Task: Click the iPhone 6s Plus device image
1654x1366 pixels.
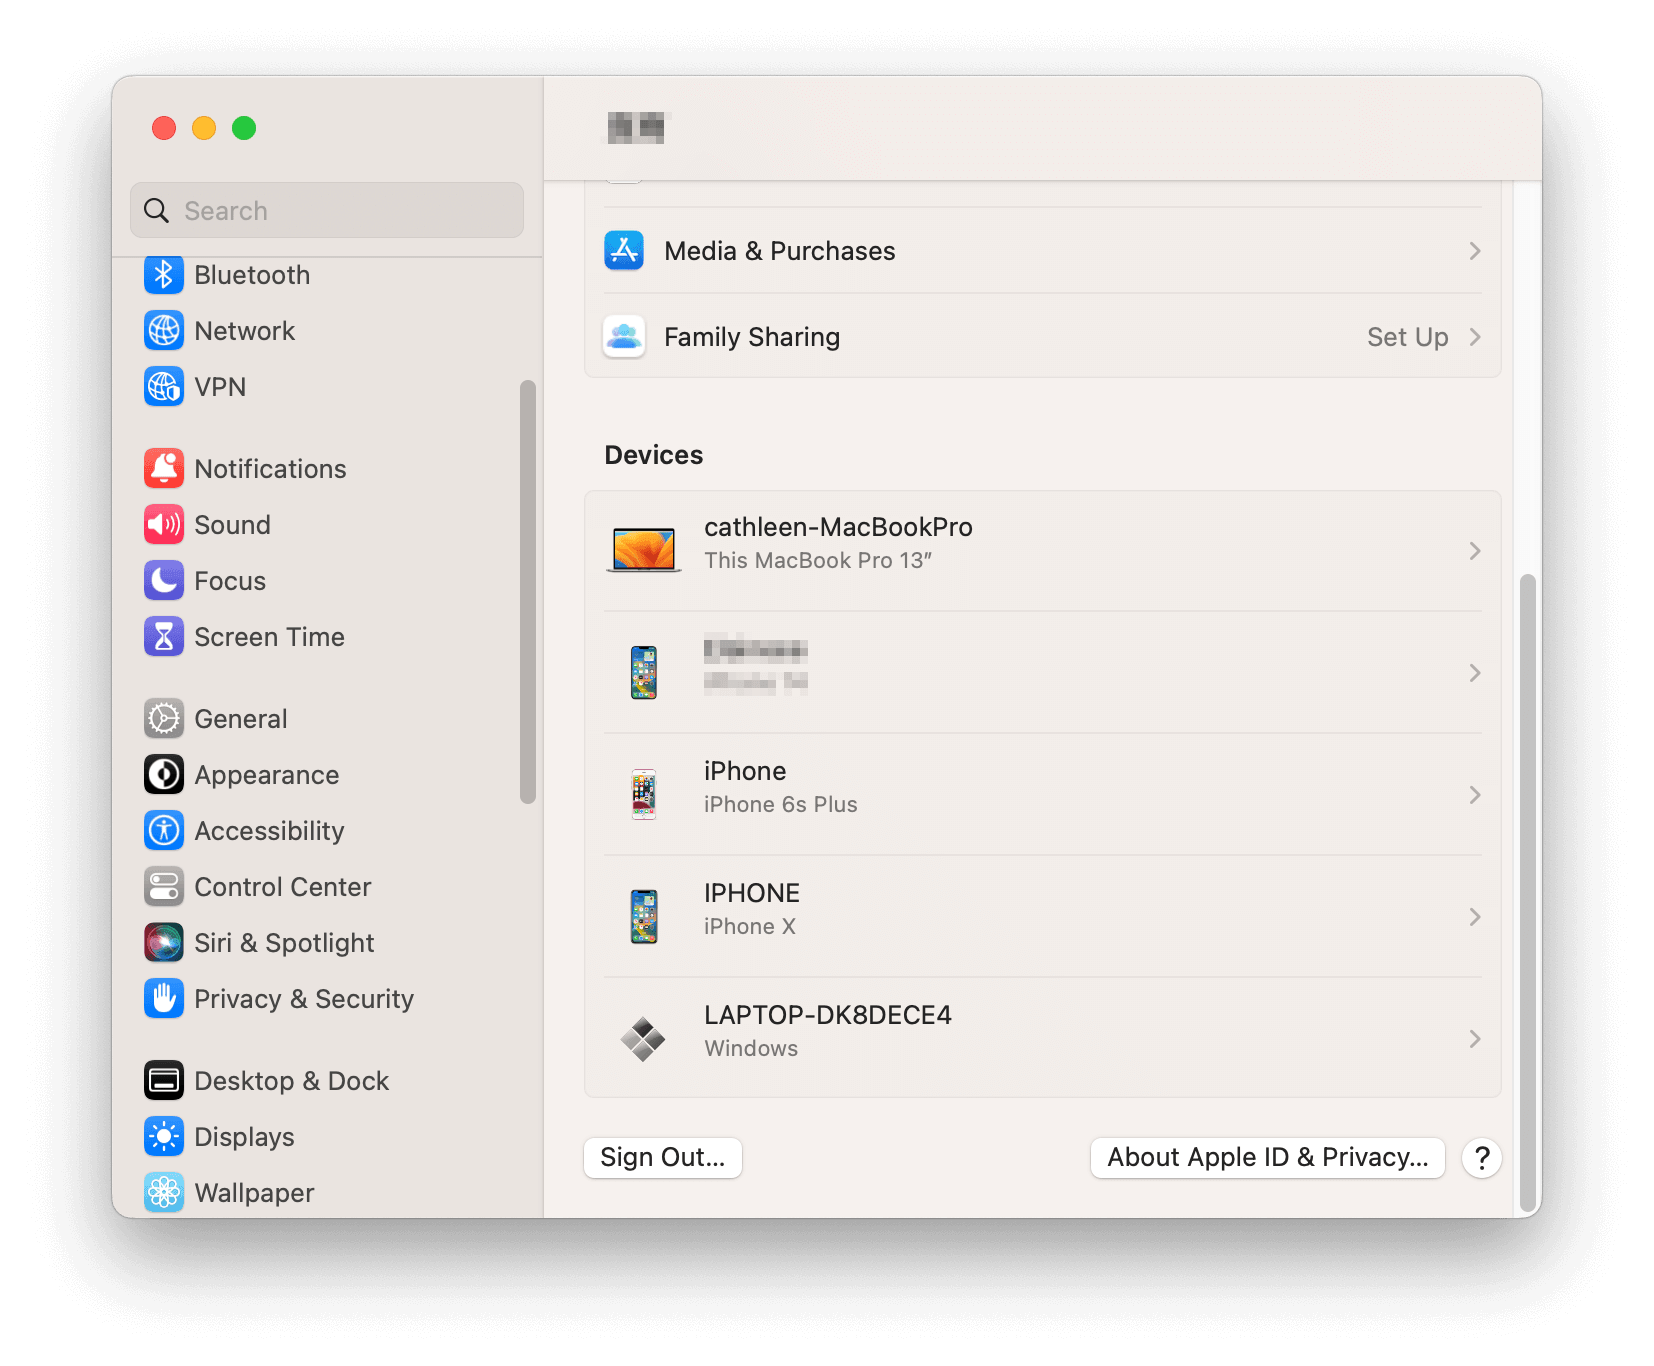Action: point(644,795)
